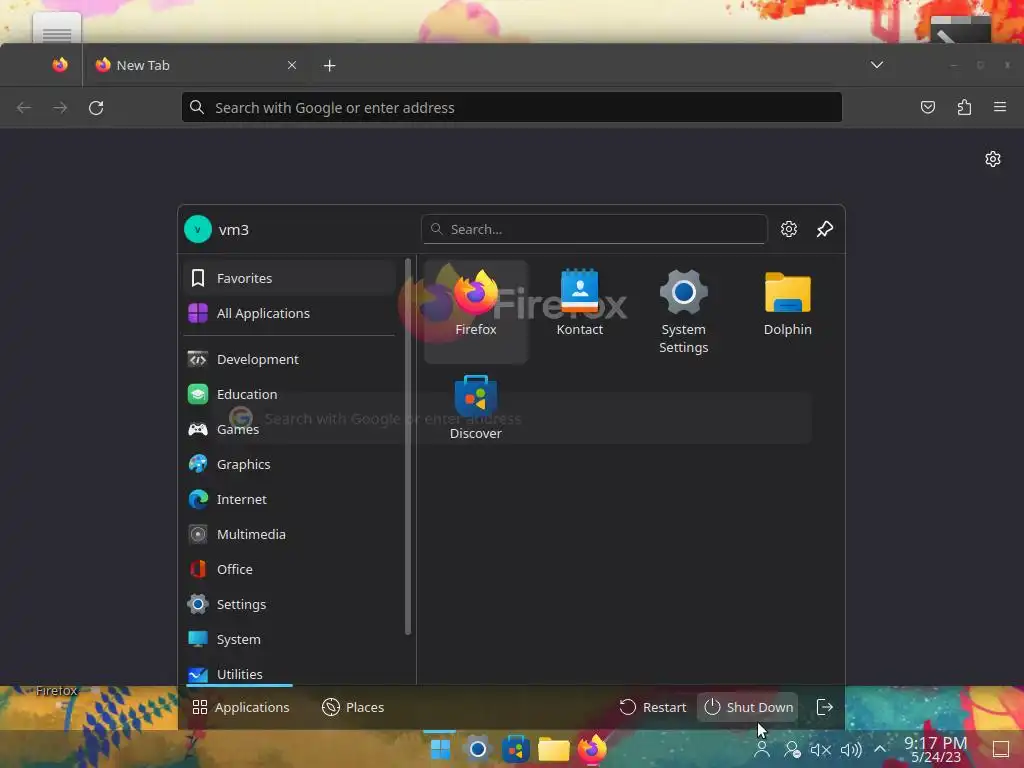Click the launcher category scrollbar
Screen dimensions: 1024x768
(408, 447)
